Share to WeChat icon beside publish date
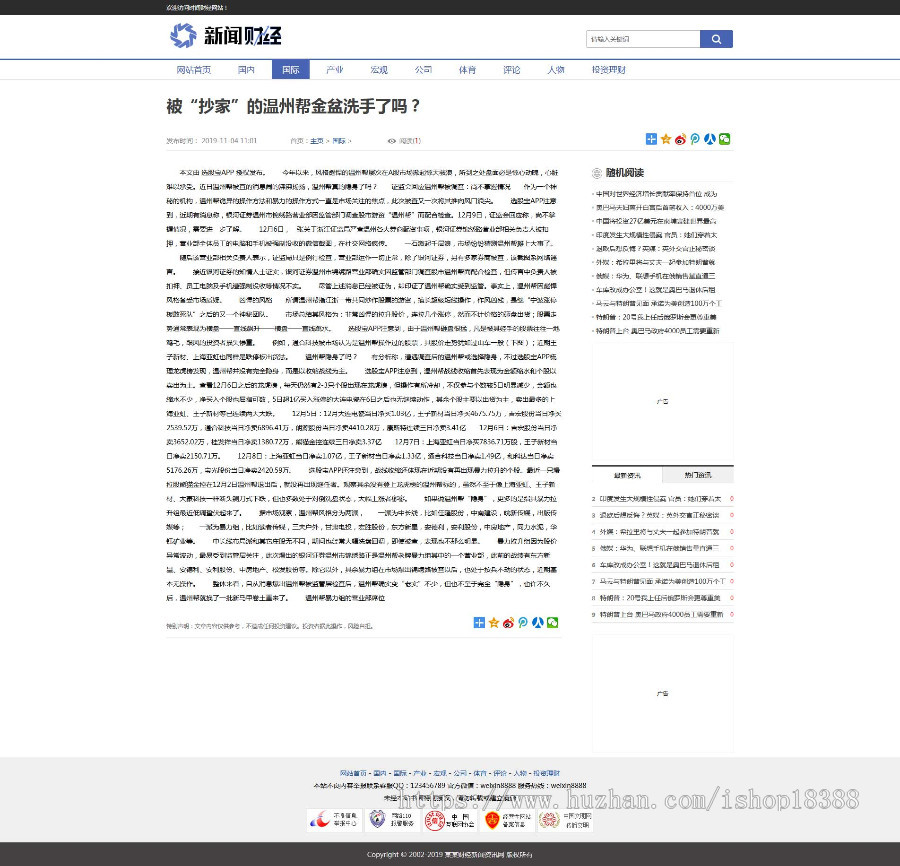The image size is (900, 866). pos(724,139)
